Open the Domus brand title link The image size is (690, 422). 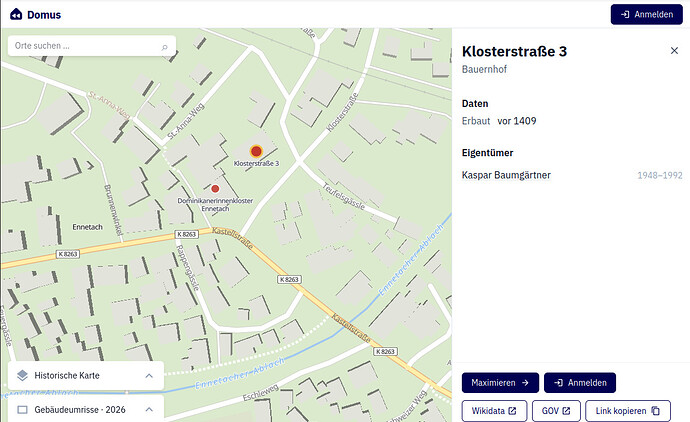(44, 15)
